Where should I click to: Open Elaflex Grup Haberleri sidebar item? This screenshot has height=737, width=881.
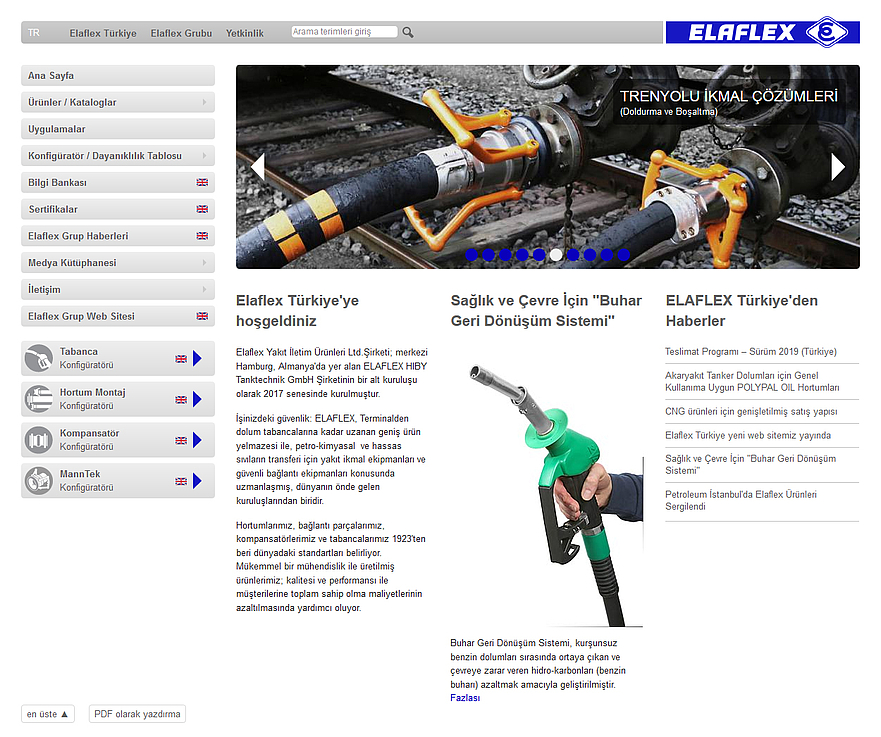118,236
